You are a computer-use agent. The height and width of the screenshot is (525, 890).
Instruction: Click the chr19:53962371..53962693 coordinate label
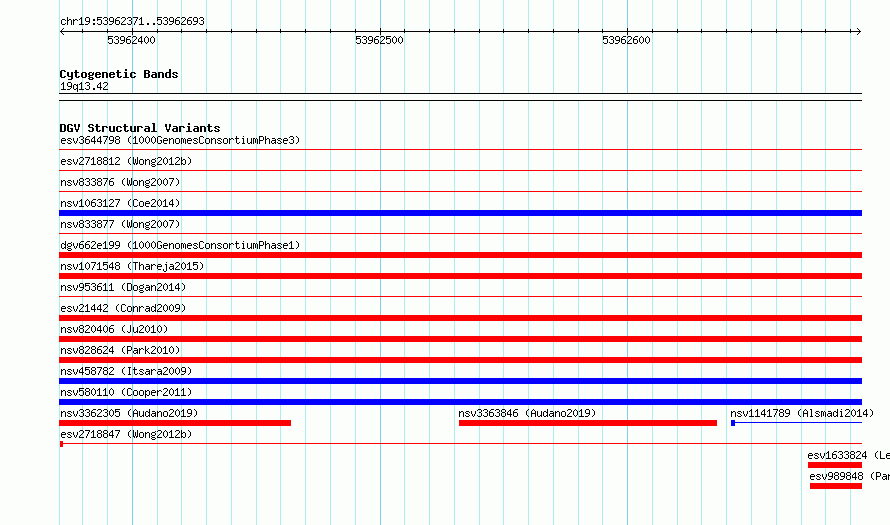coord(132,22)
